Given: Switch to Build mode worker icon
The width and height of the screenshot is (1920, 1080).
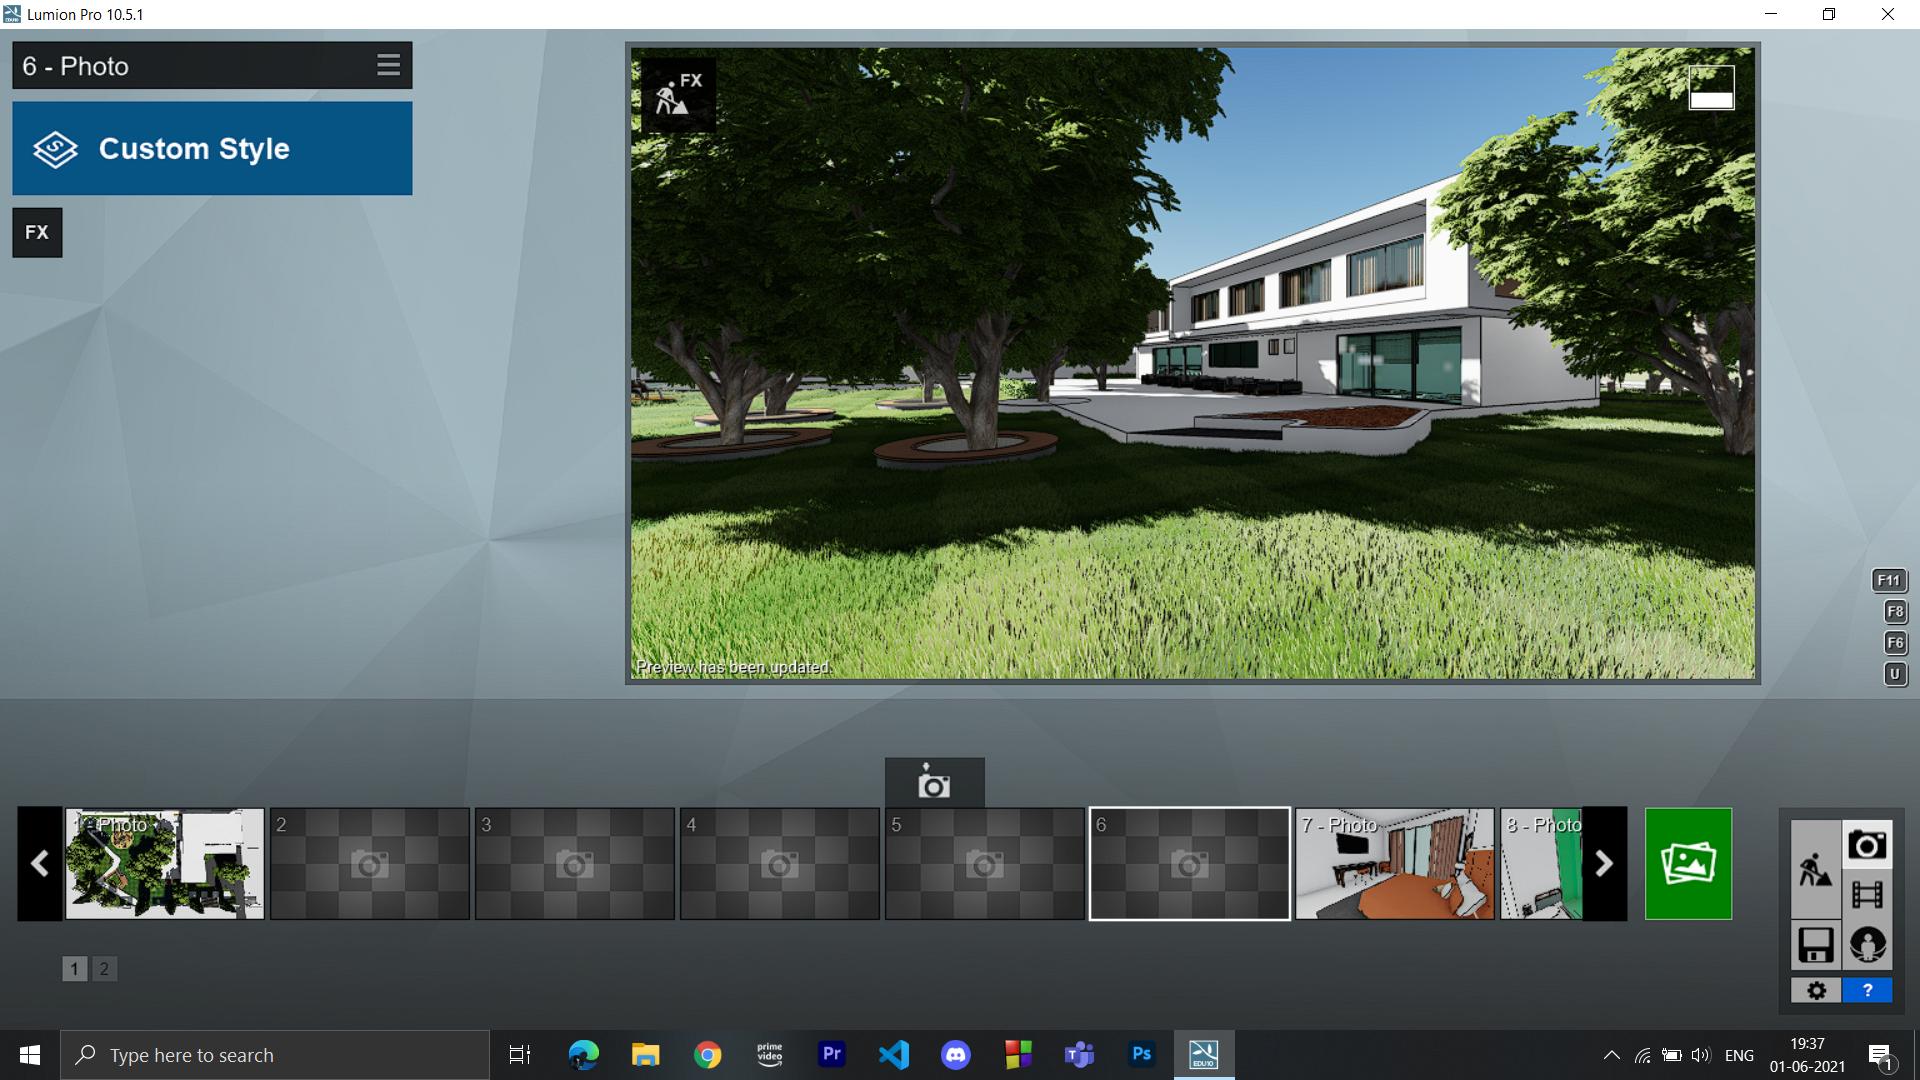Looking at the screenshot, I should click(1815, 869).
